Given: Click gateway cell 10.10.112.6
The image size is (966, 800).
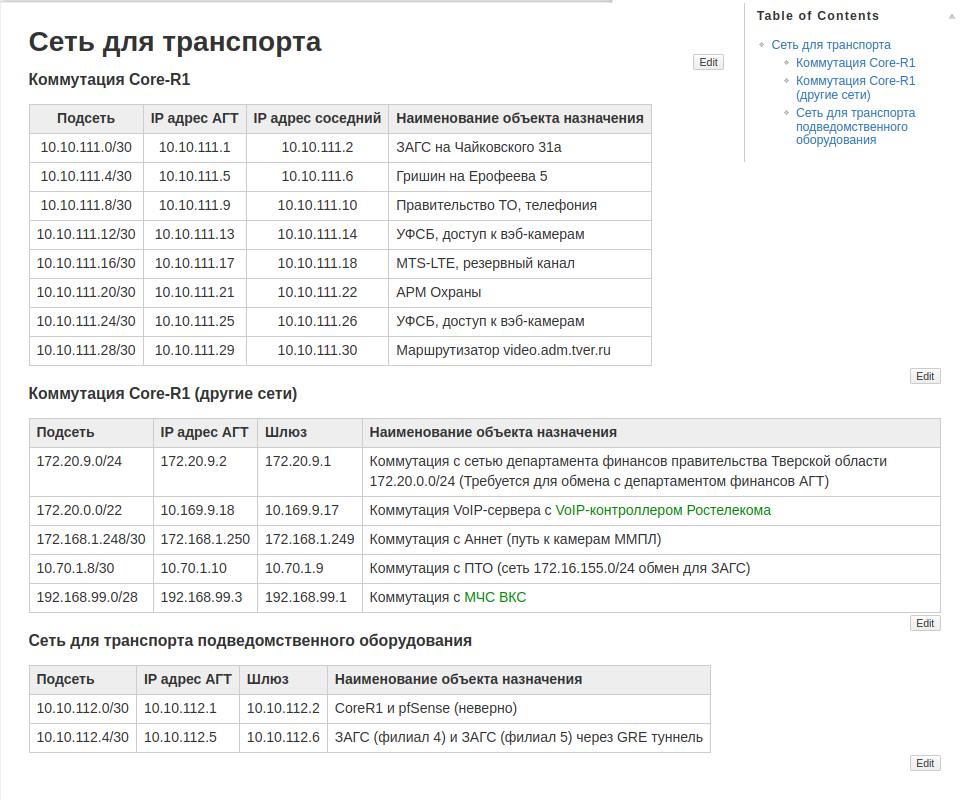Looking at the screenshot, I should (x=283, y=738).
